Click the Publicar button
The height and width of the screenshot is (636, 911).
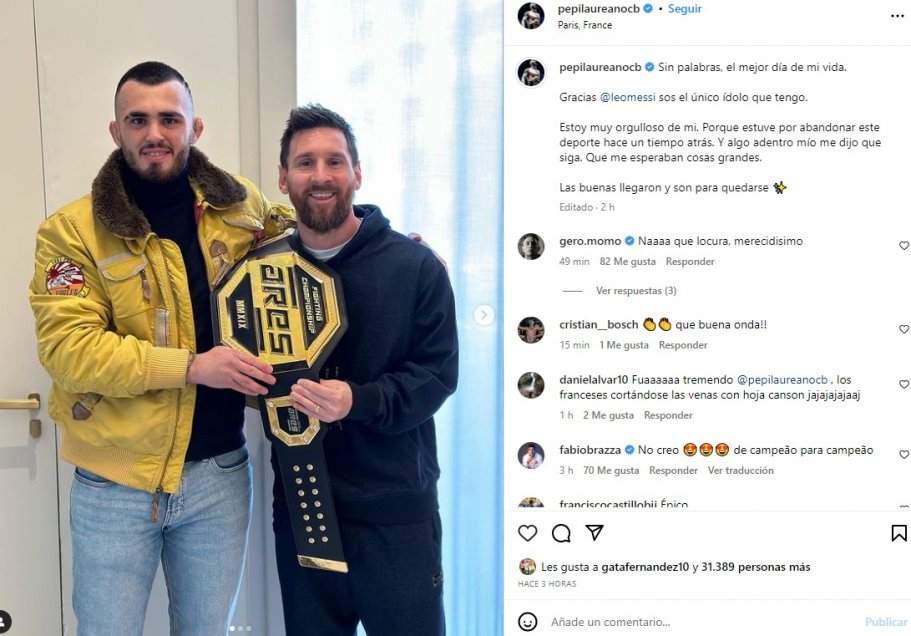point(886,621)
